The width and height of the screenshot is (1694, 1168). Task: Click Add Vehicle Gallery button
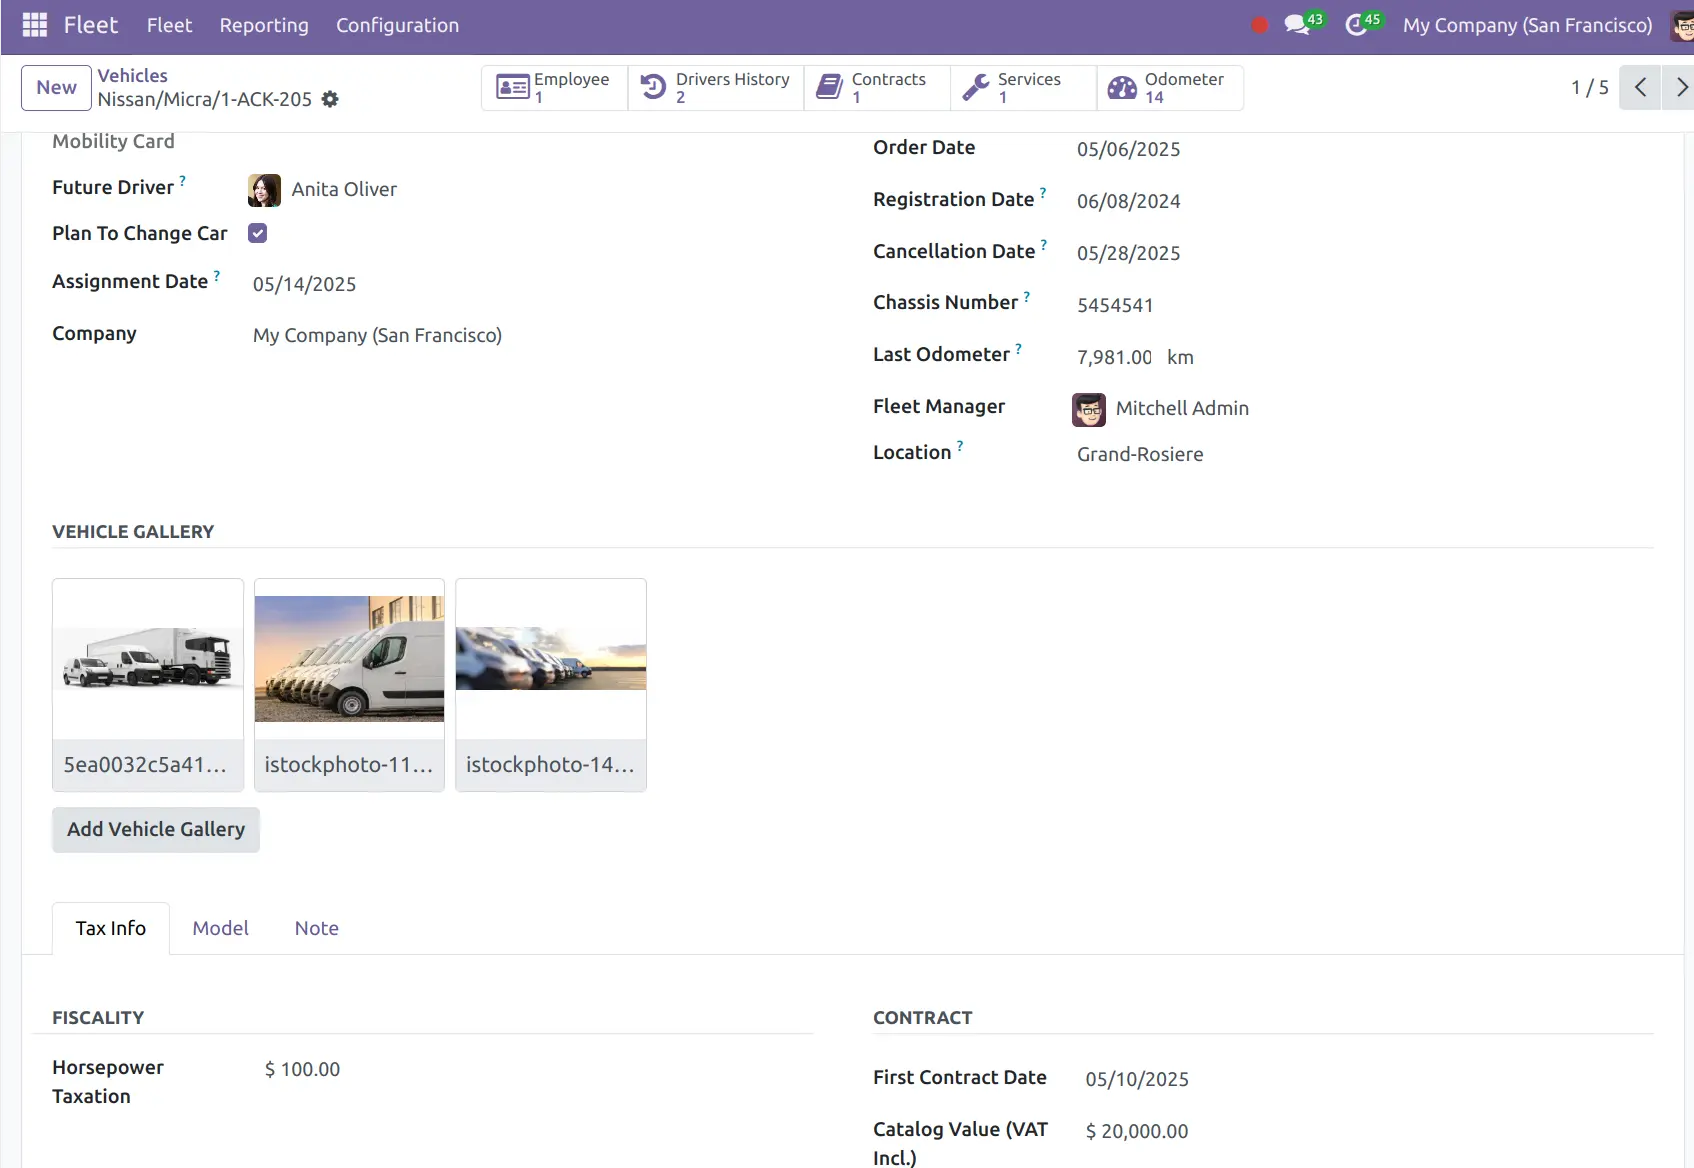[x=156, y=830]
